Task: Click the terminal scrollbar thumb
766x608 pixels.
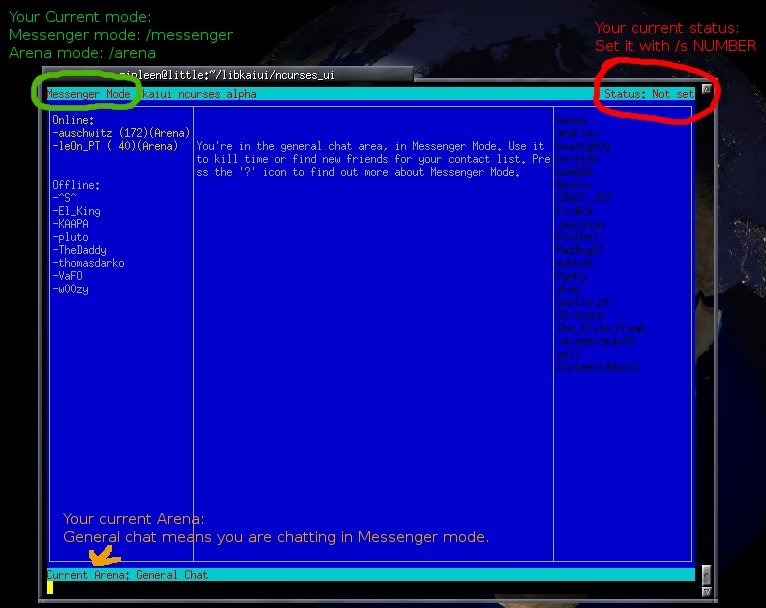Action: tap(706, 575)
